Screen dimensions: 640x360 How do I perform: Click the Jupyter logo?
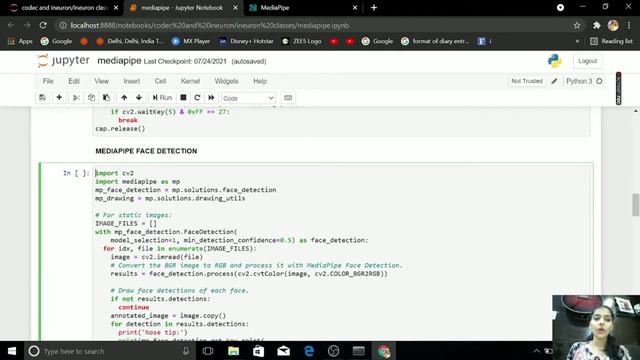(63, 61)
